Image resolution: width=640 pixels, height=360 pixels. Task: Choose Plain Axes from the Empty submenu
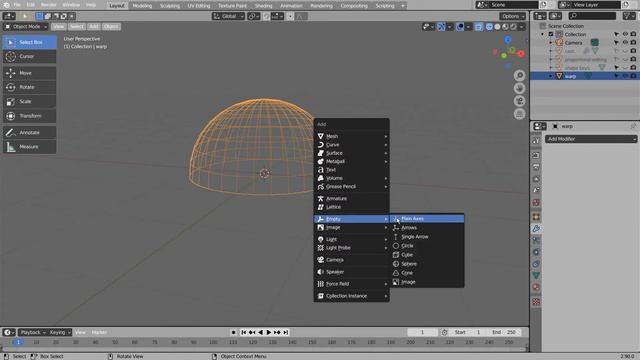[427, 219]
